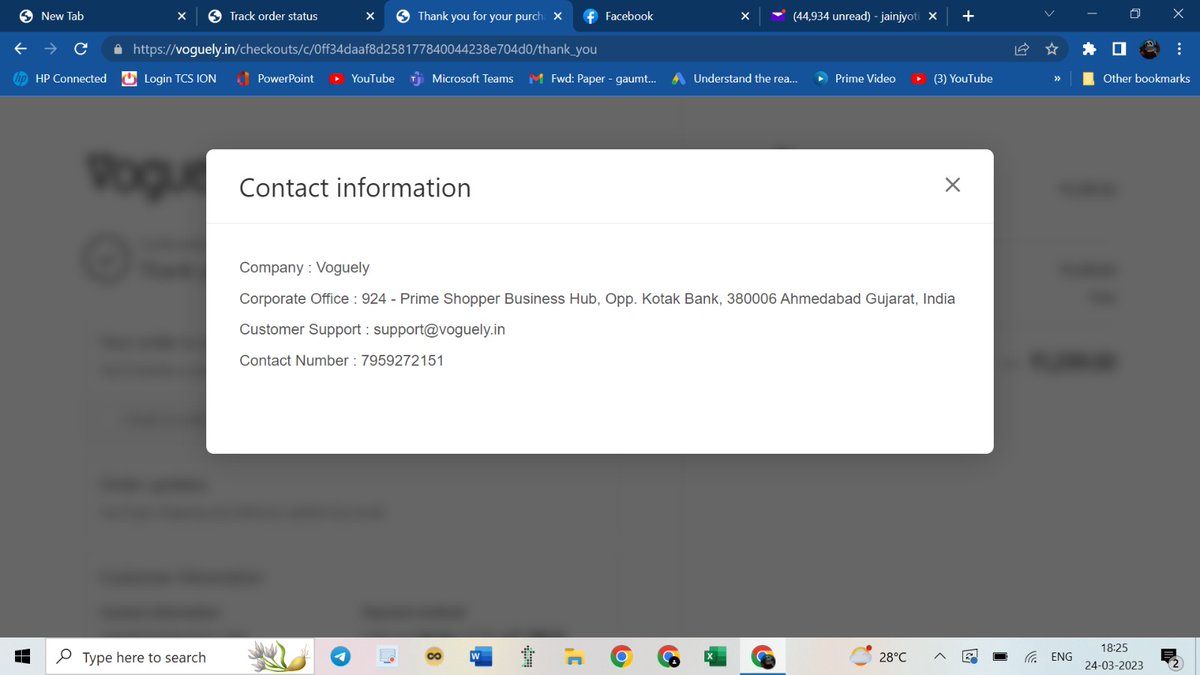Open the Windows Start menu
This screenshot has height=675, width=1200.
pos(23,656)
